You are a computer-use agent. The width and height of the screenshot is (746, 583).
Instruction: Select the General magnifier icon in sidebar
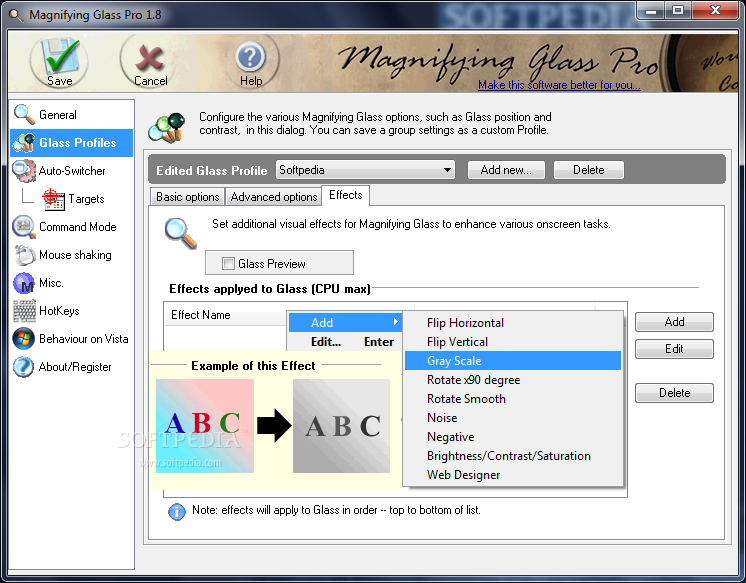point(24,114)
